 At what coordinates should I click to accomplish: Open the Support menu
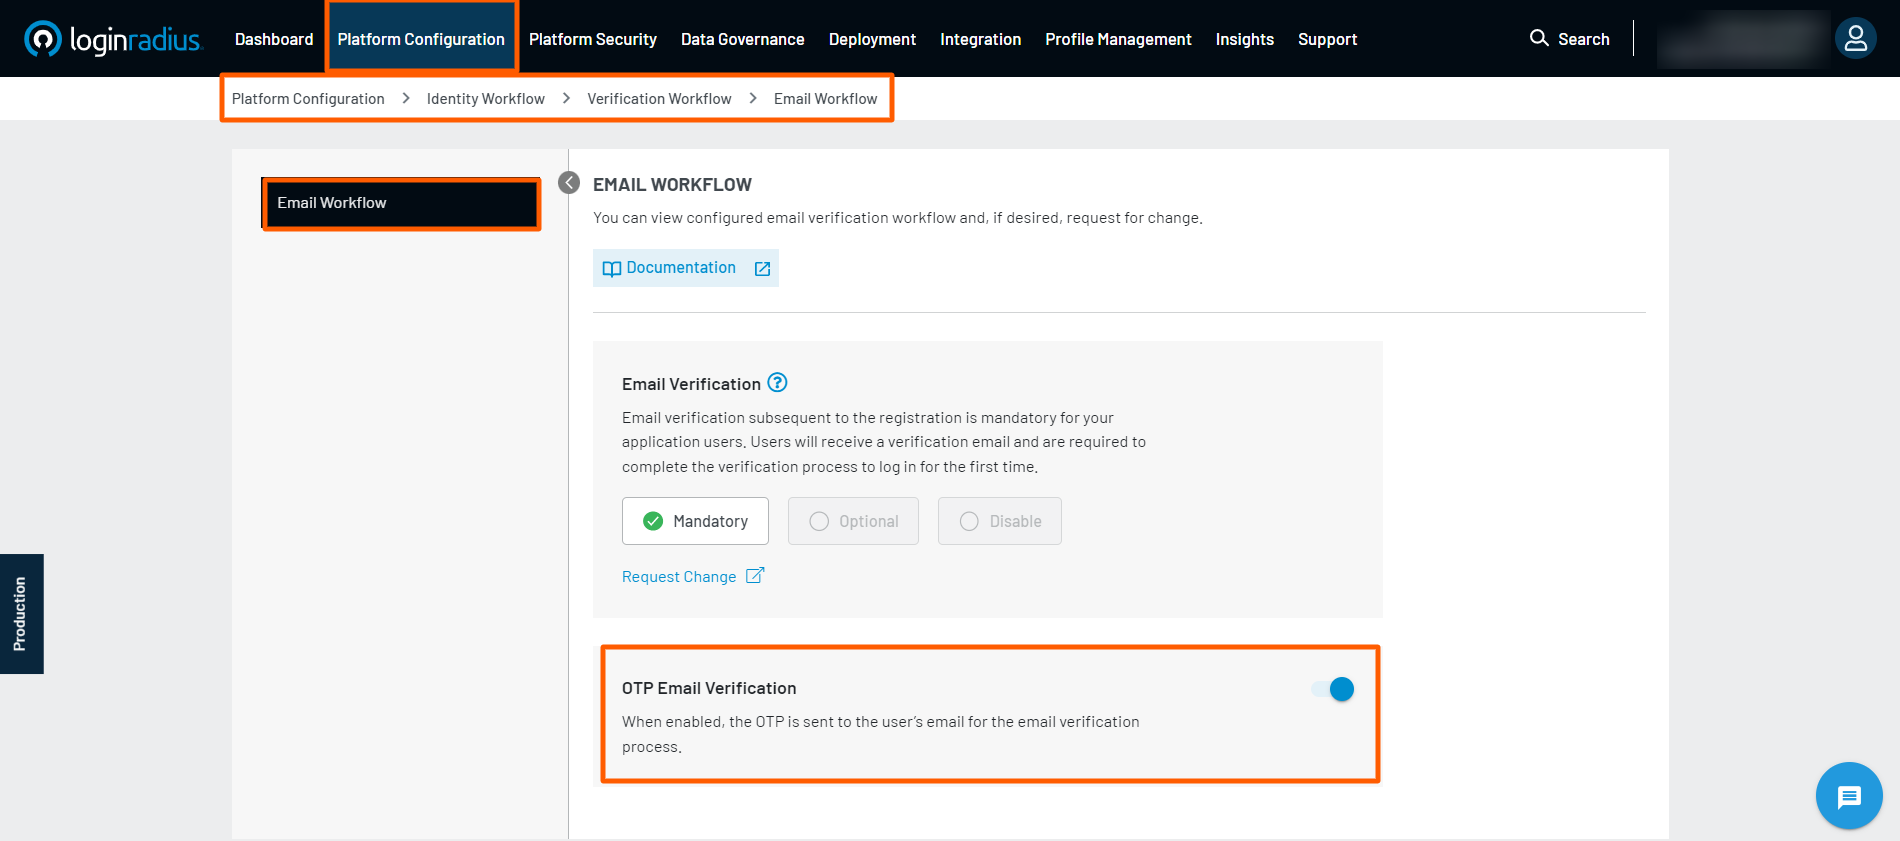click(x=1327, y=39)
